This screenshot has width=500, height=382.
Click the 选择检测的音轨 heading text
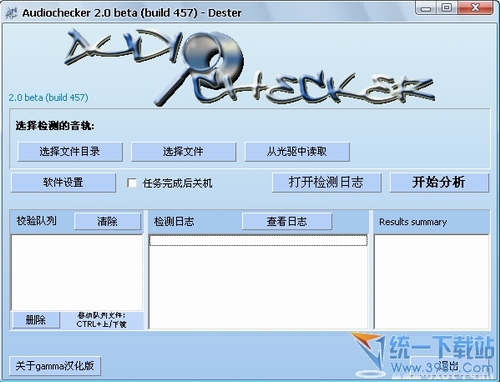[55, 126]
